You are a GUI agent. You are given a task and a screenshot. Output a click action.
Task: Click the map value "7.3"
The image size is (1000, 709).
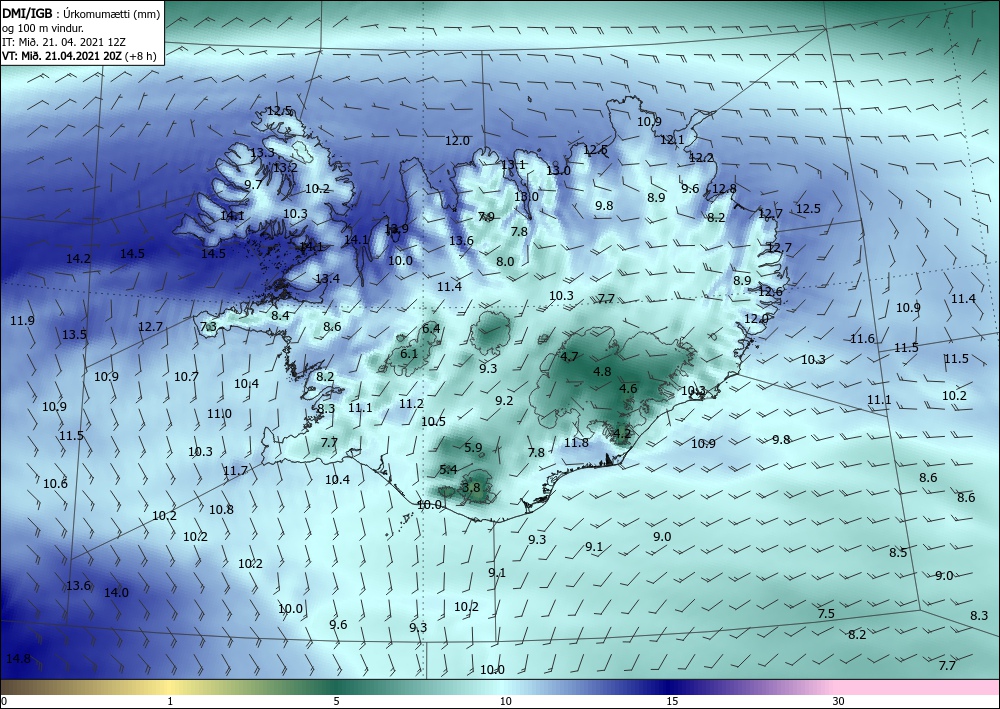tap(209, 327)
